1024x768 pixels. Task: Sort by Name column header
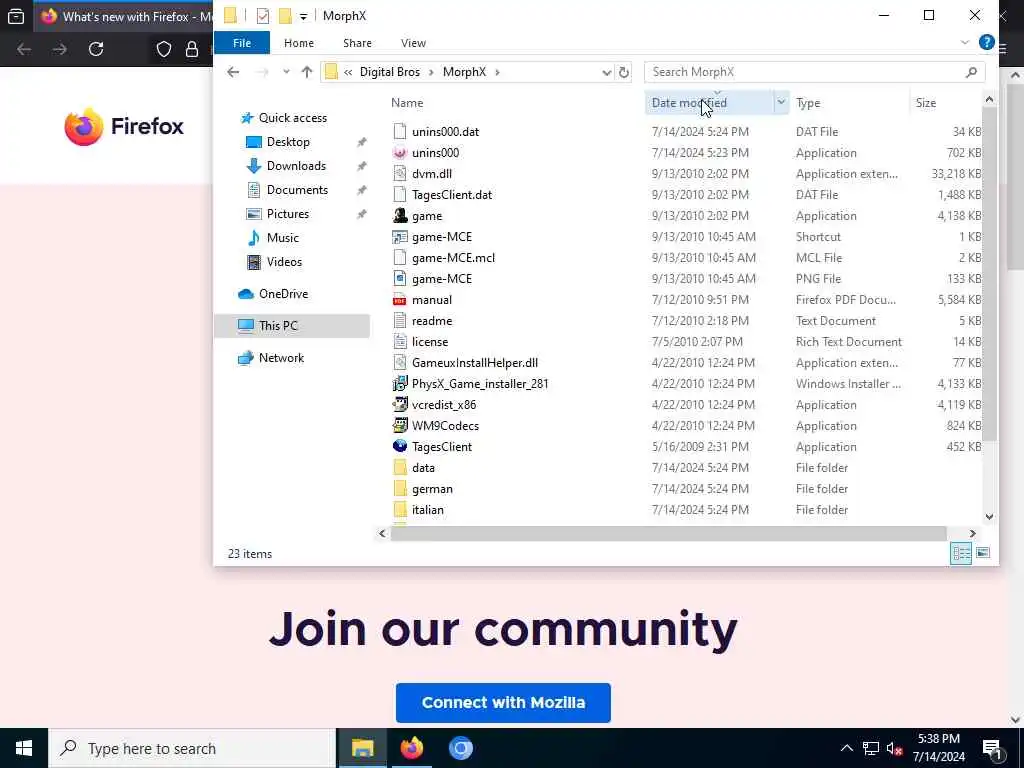coord(407,103)
